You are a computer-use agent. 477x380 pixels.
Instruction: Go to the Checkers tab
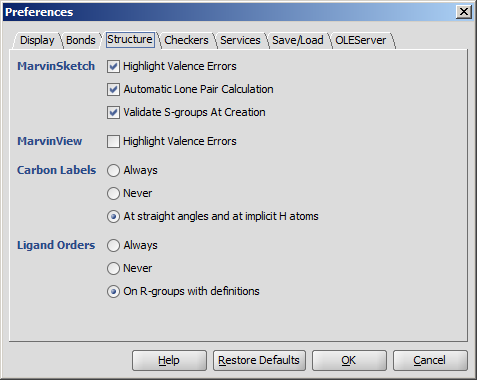pyautogui.click(x=186, y=40)
